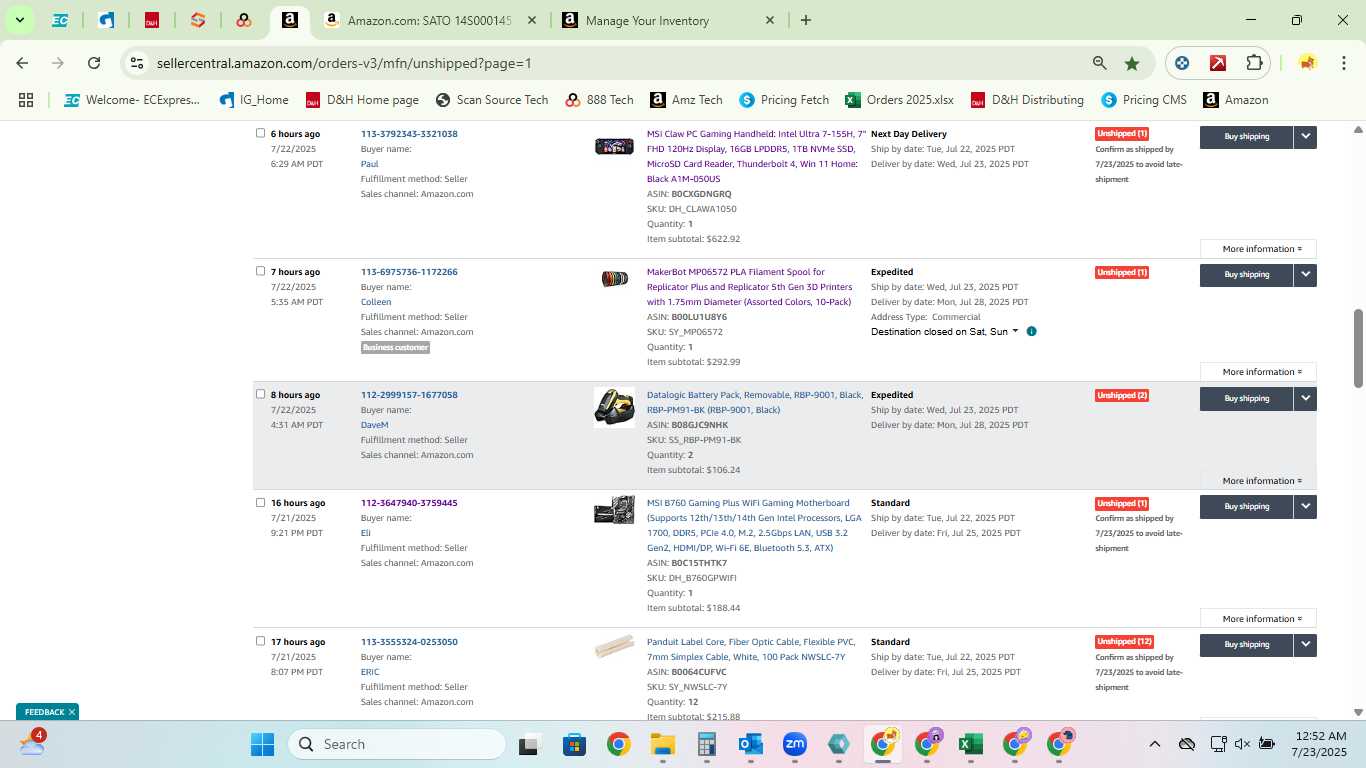
Task: Open the Feedback widget
Action: click(x=44, y=712)
